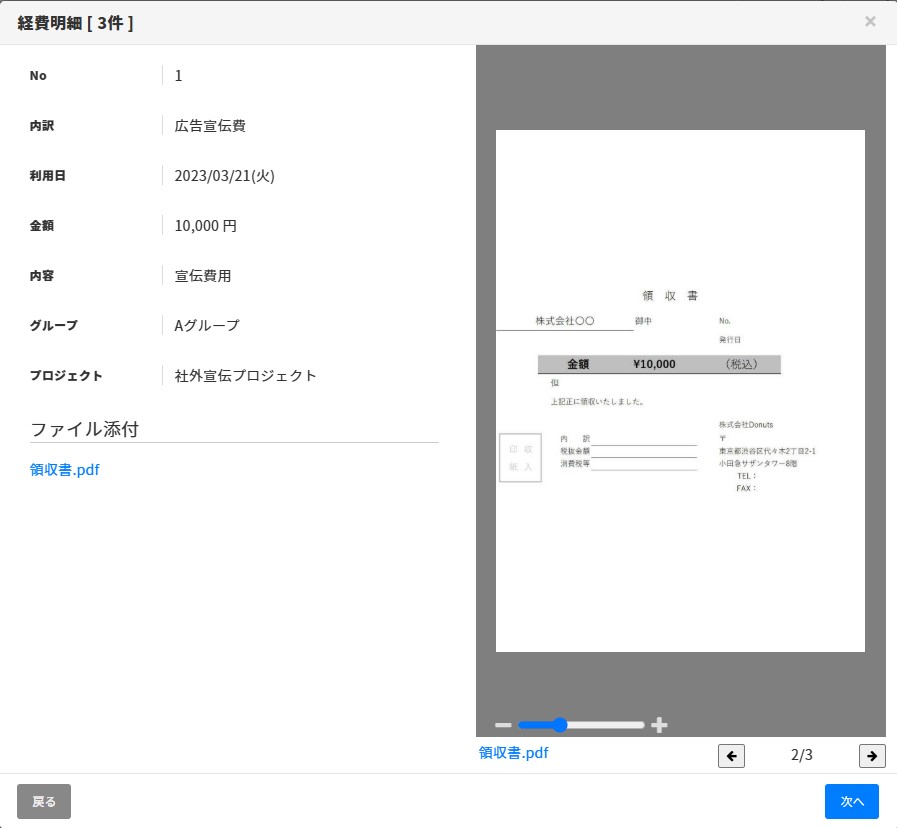Click the 社外宣伝プロジェクト project value
Screen dimensions: 897x828
pyautogui.click(x=245, y=375)
